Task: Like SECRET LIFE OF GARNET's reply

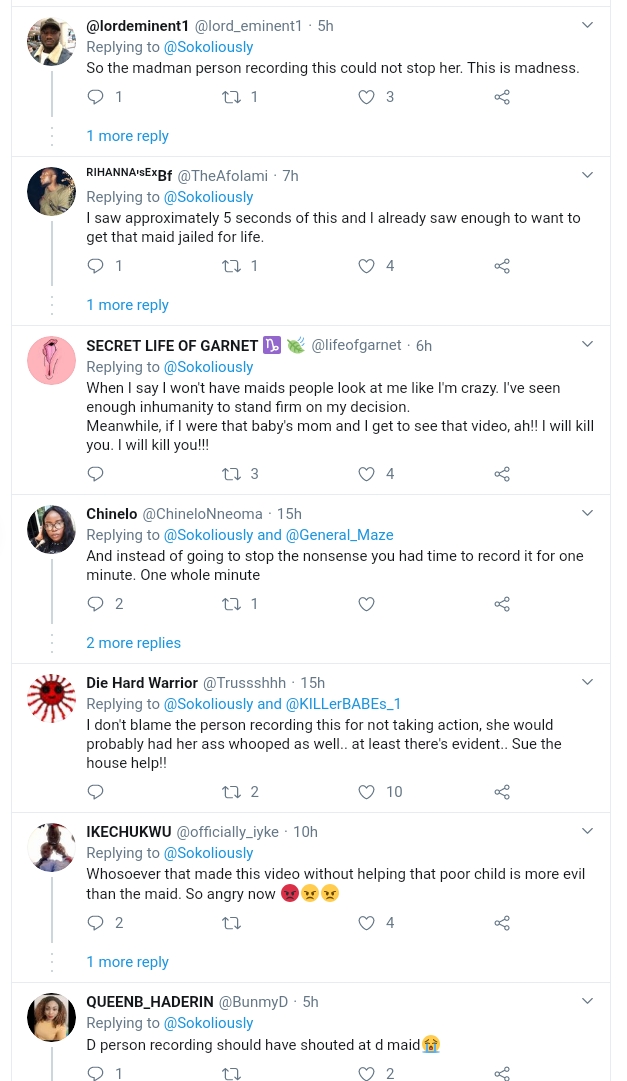Action: pos(366,474)
